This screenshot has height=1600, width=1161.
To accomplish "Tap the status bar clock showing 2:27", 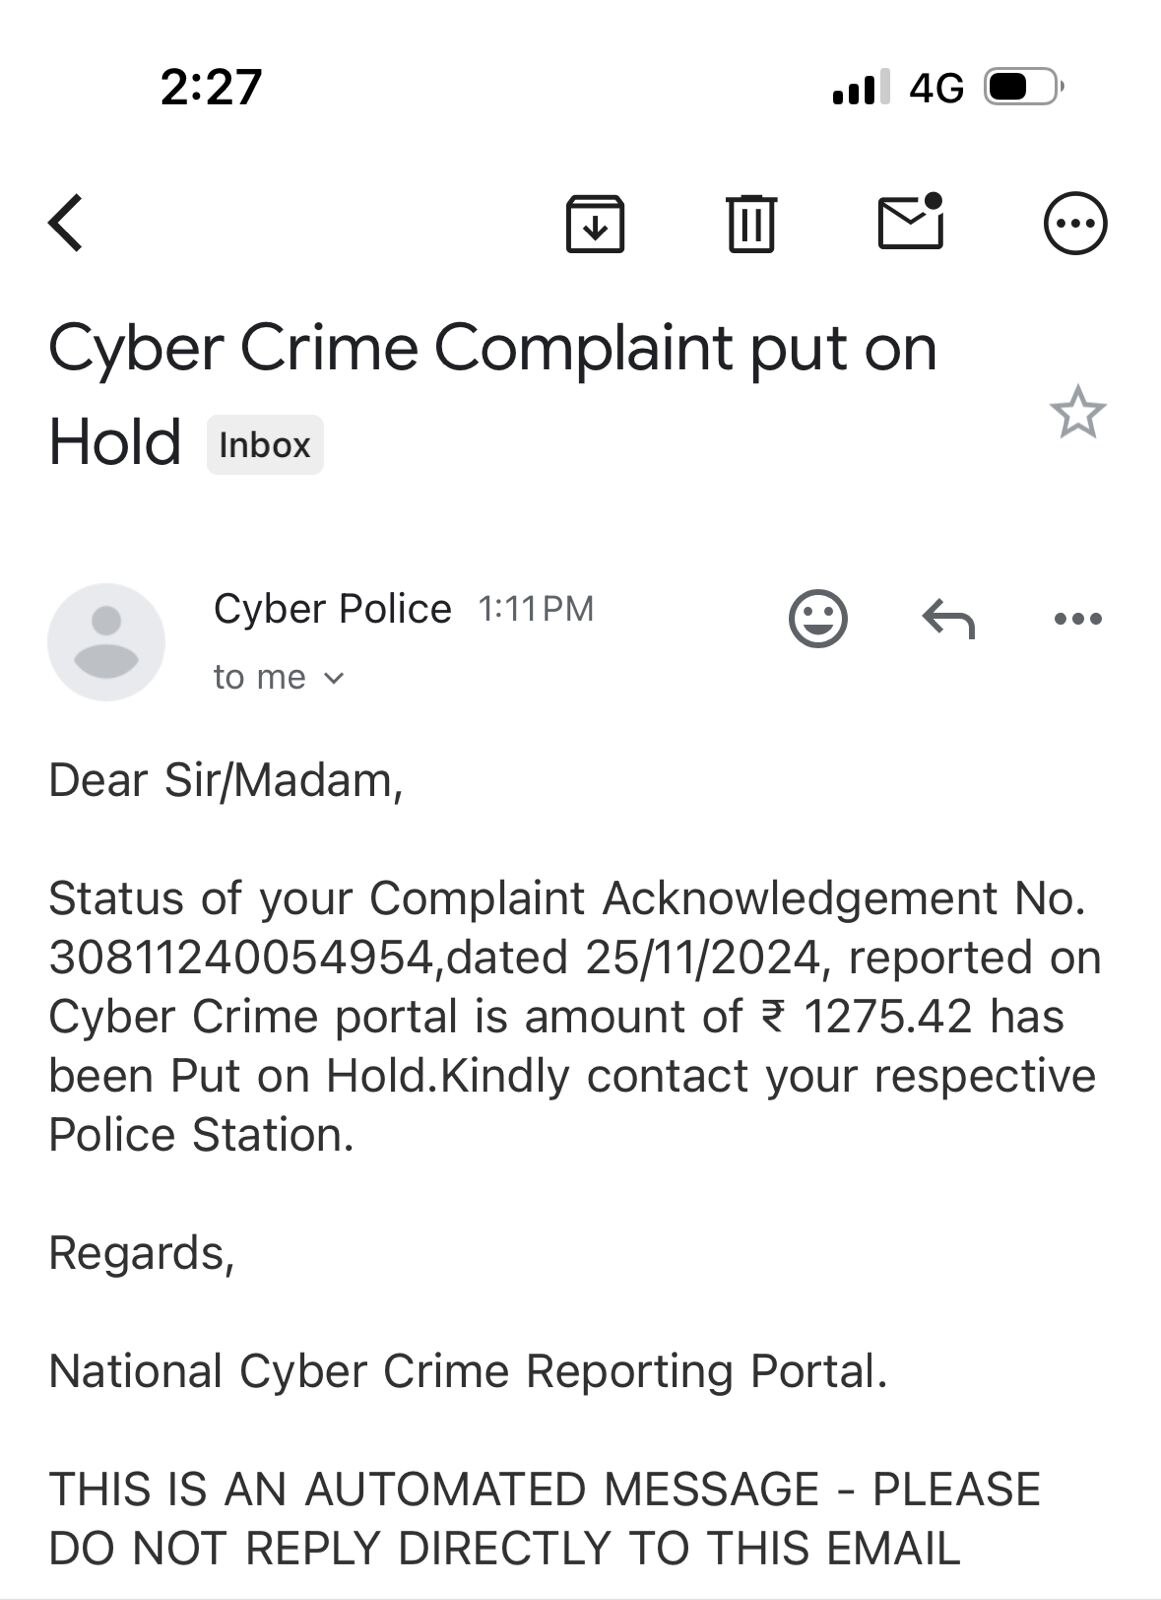I will [211, 87].
